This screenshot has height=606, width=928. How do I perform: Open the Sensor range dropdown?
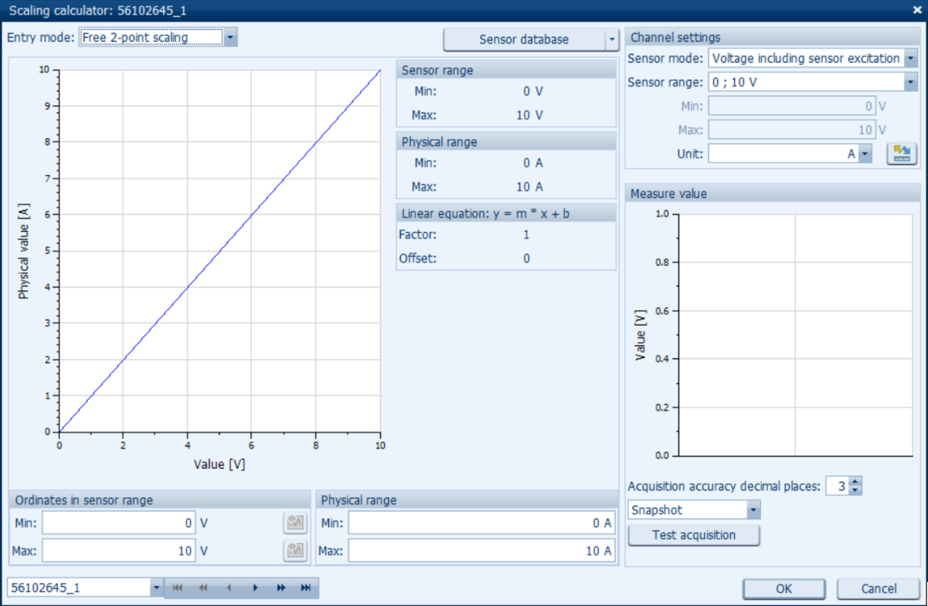(x=910, y=82)
